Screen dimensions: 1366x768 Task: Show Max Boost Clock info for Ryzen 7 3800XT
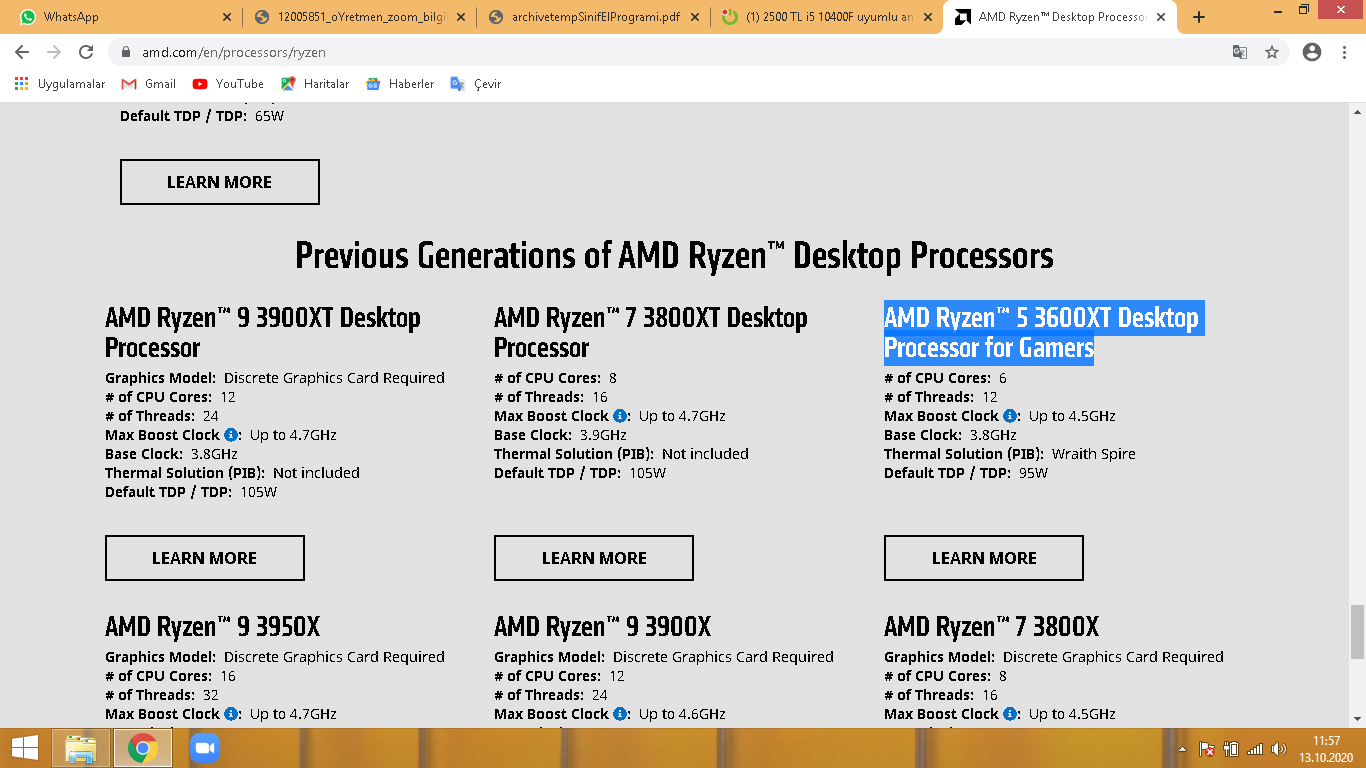tap(620, 416)
